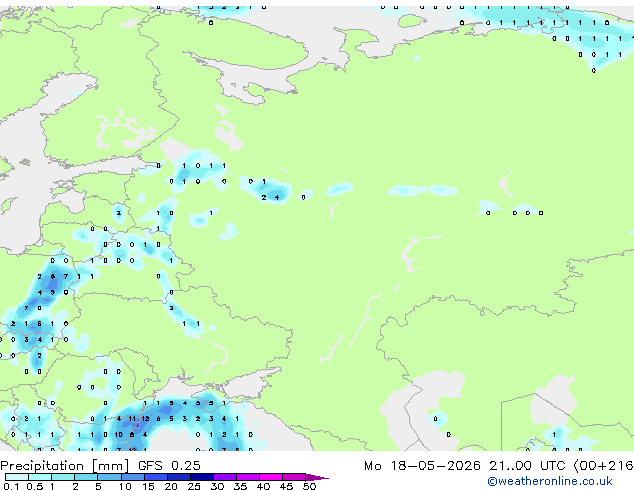
Task: Open the weatheronline.co.uk copyright link
Action: [x=550, y=481]
